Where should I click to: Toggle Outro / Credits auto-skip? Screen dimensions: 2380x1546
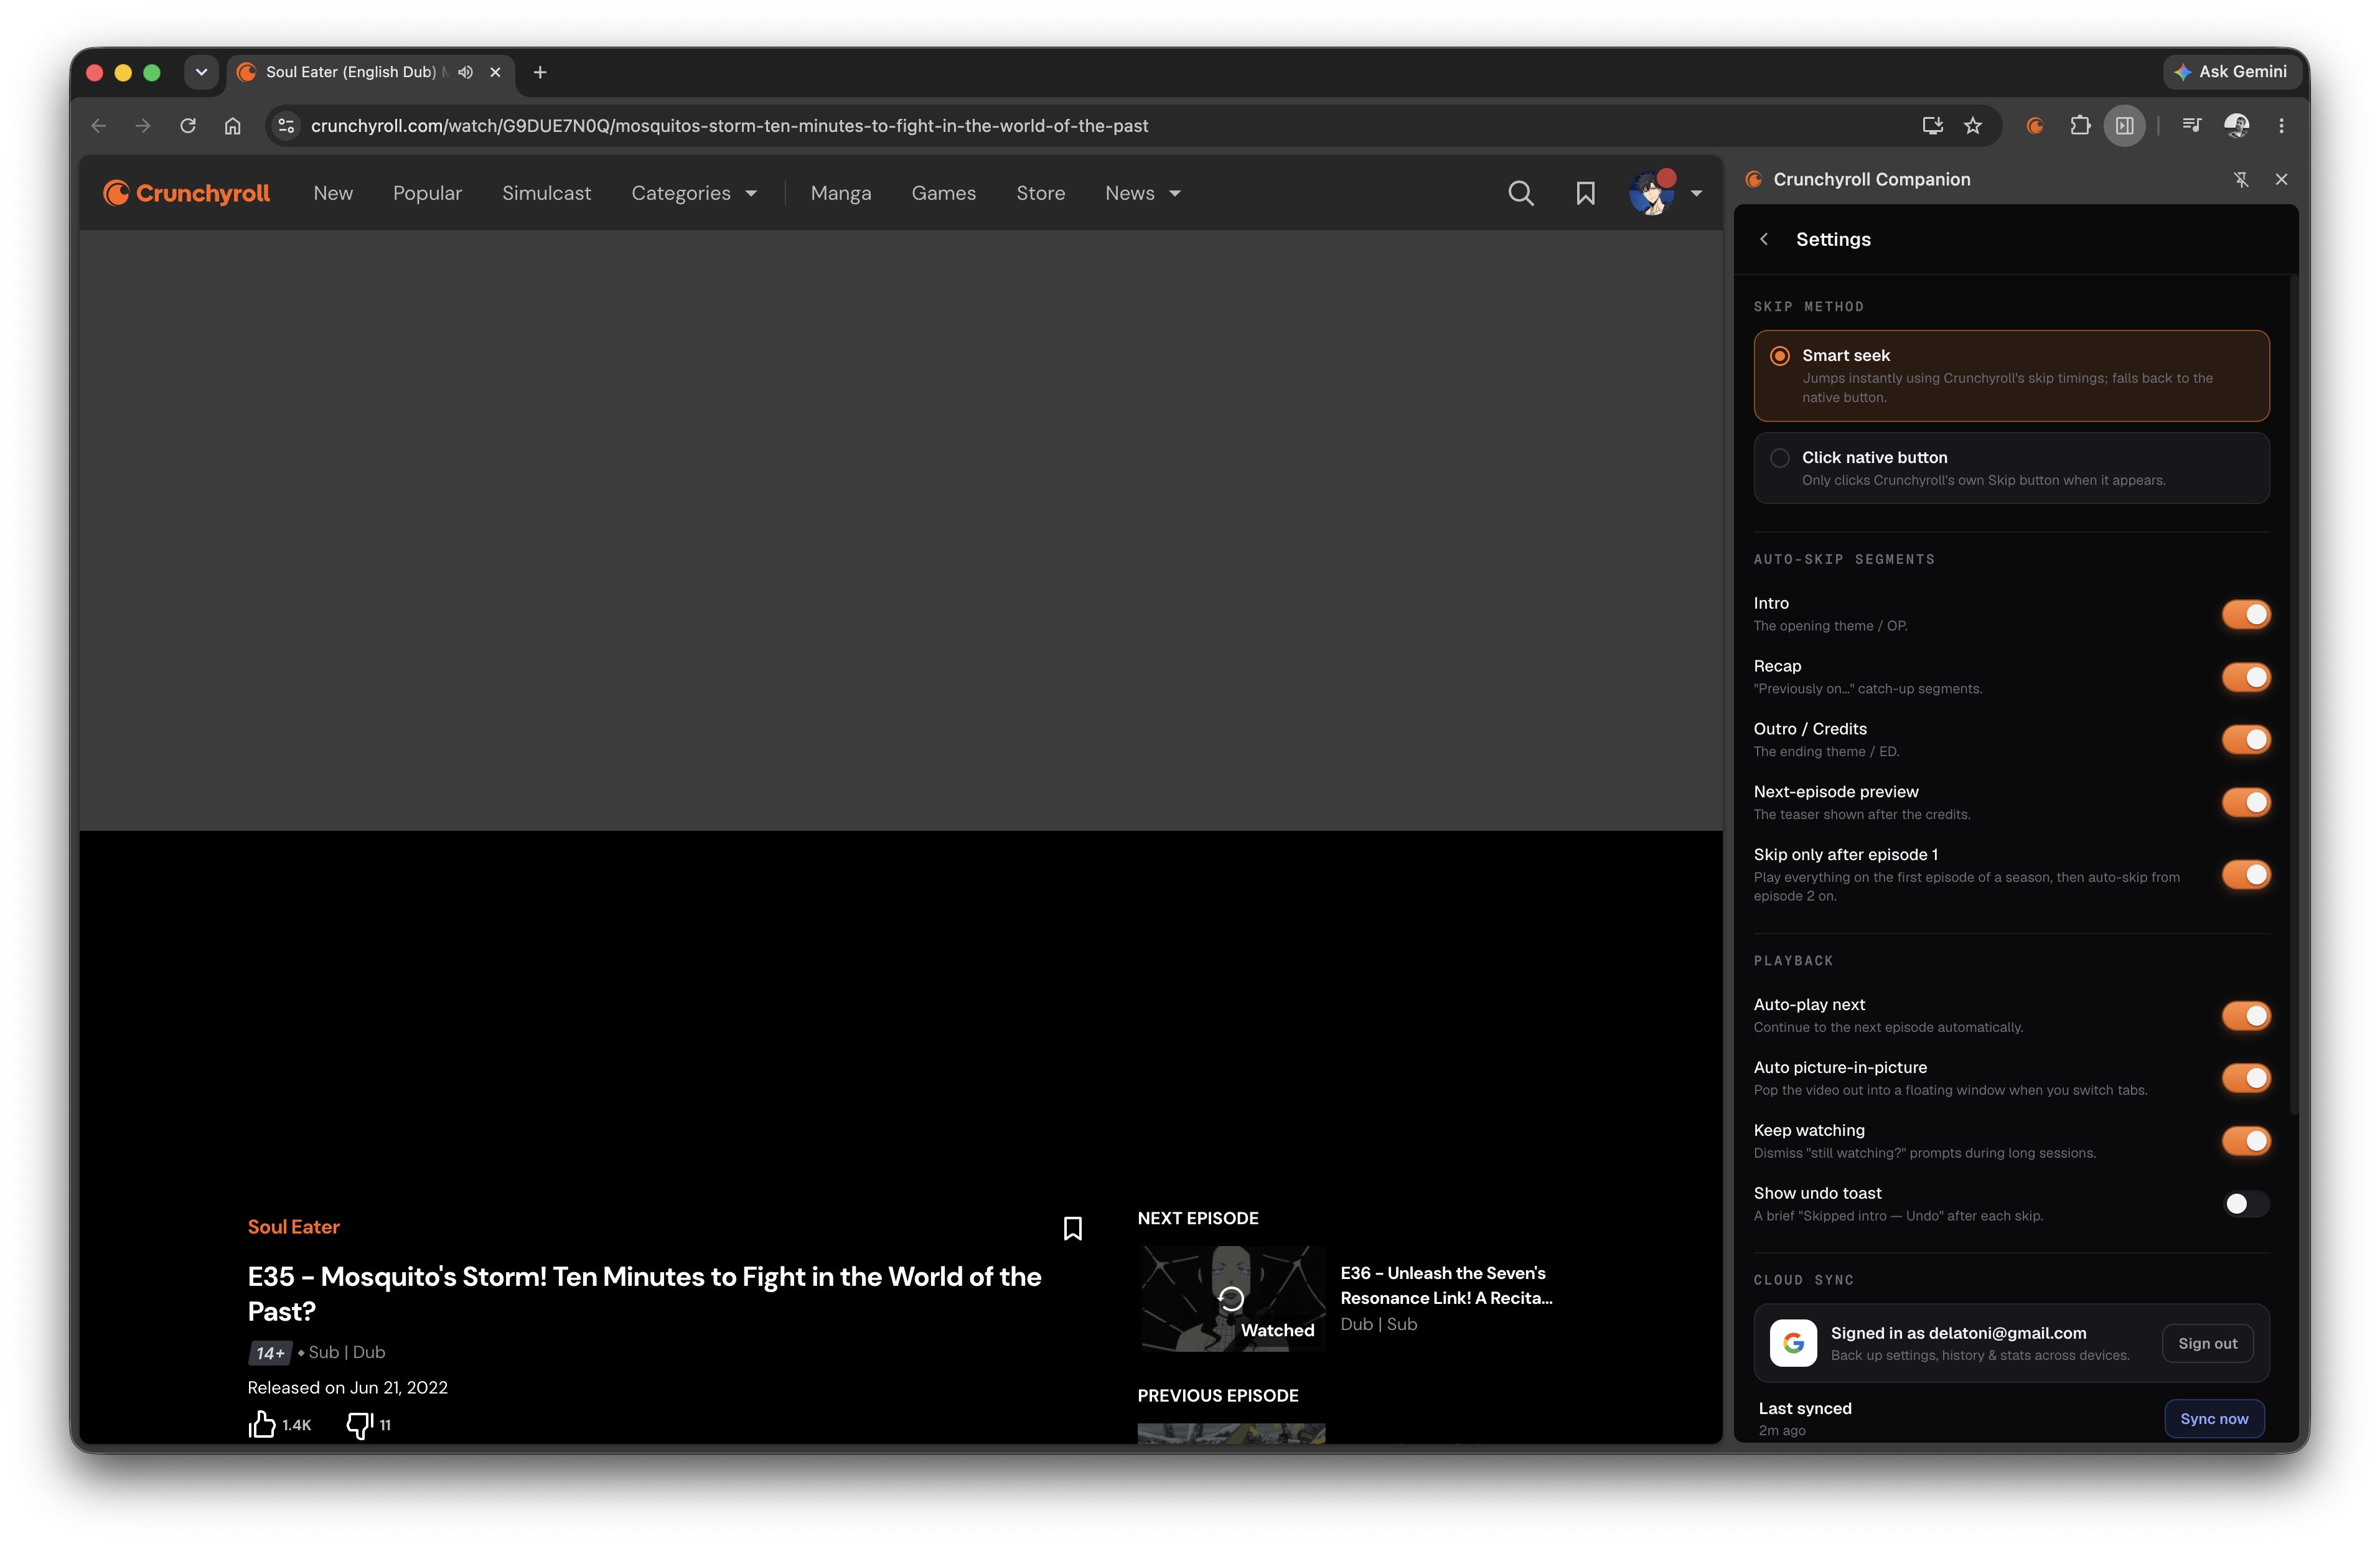click(x=2246, y=740)
